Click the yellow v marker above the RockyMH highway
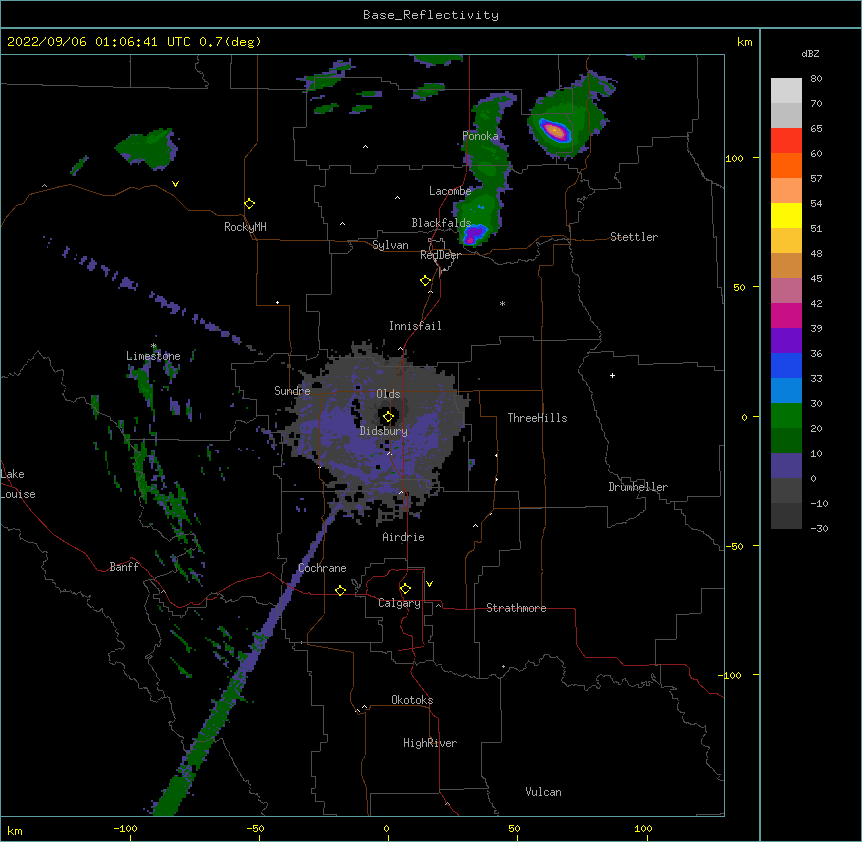Screen dimensions: 862x842 coord(175,184)
